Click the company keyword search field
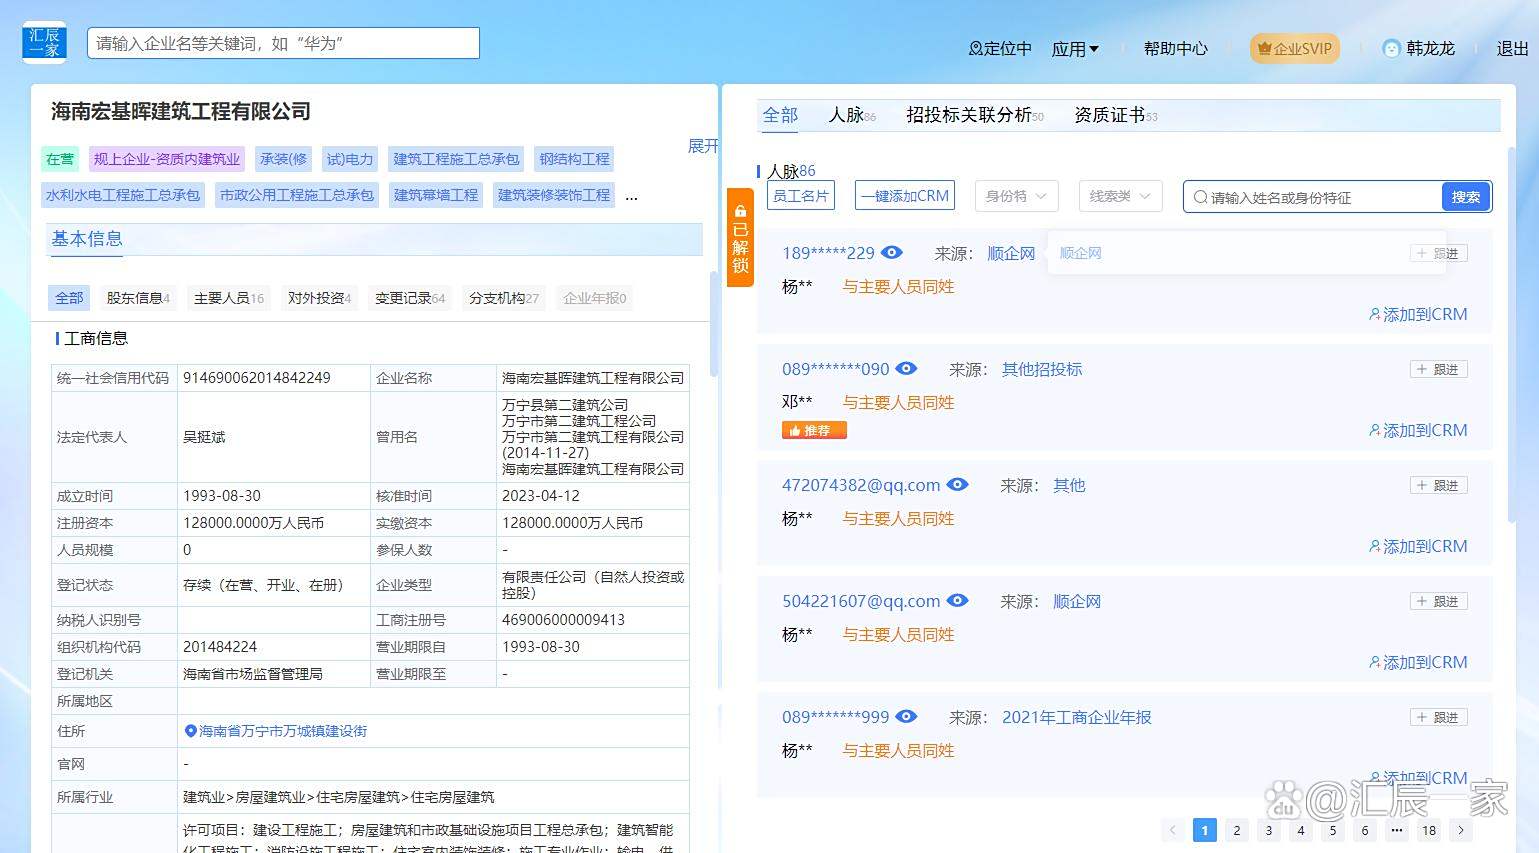Viewport: 1539px width, 853px height. [x=283, y=43]
